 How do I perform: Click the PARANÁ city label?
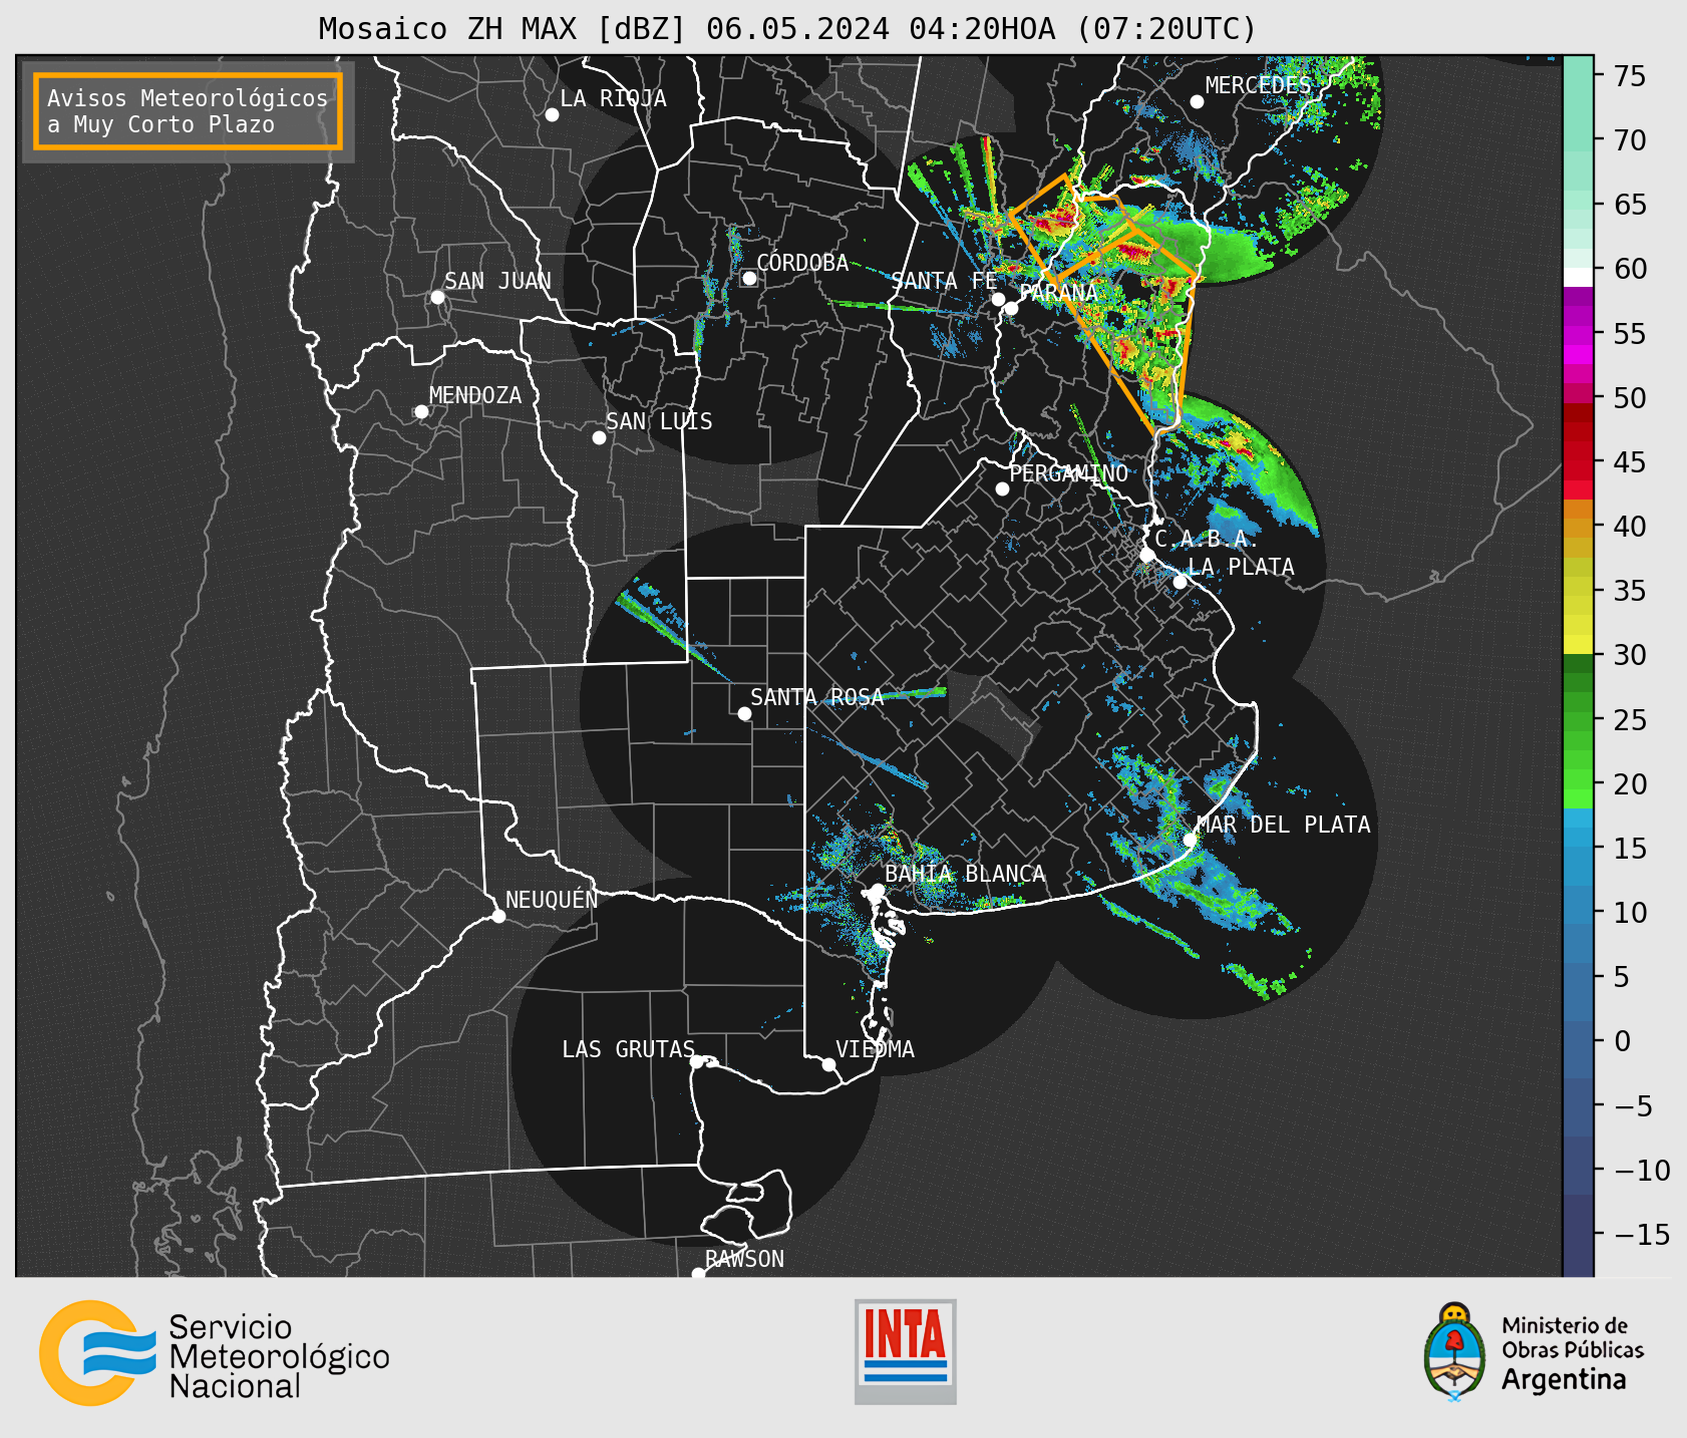click(1058, 293)
